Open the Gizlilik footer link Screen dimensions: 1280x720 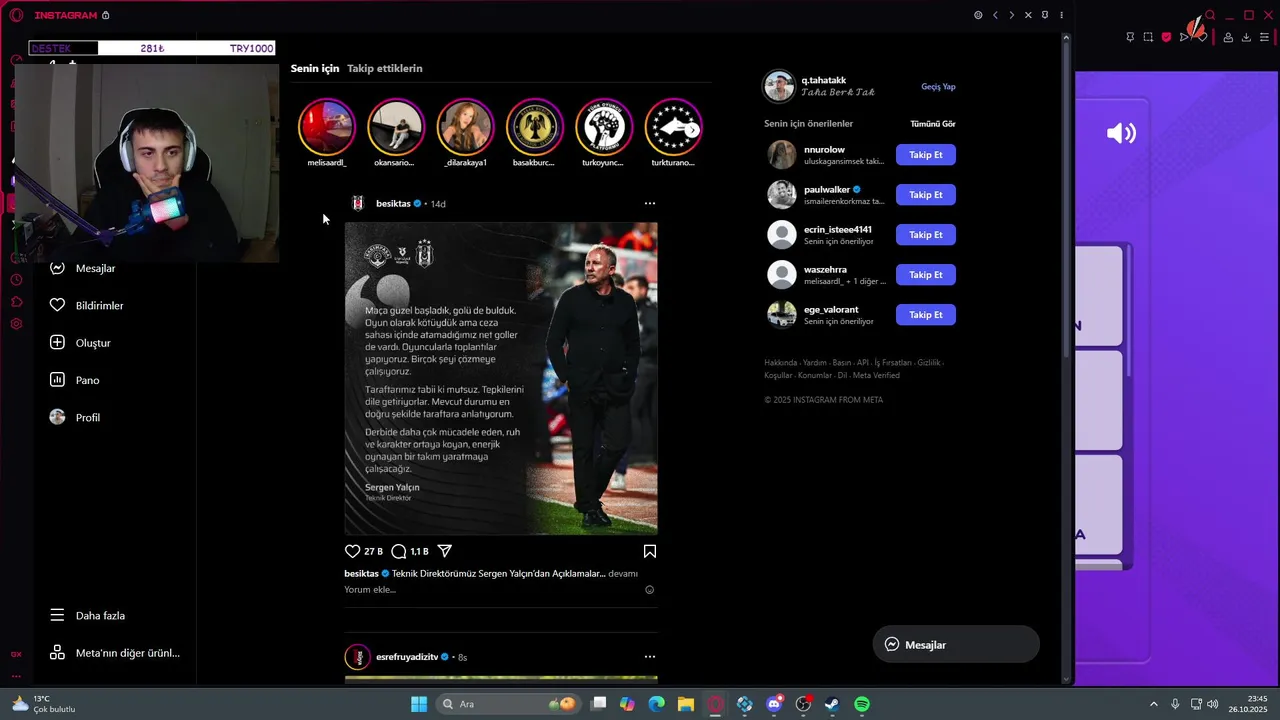tap(929, 363)
